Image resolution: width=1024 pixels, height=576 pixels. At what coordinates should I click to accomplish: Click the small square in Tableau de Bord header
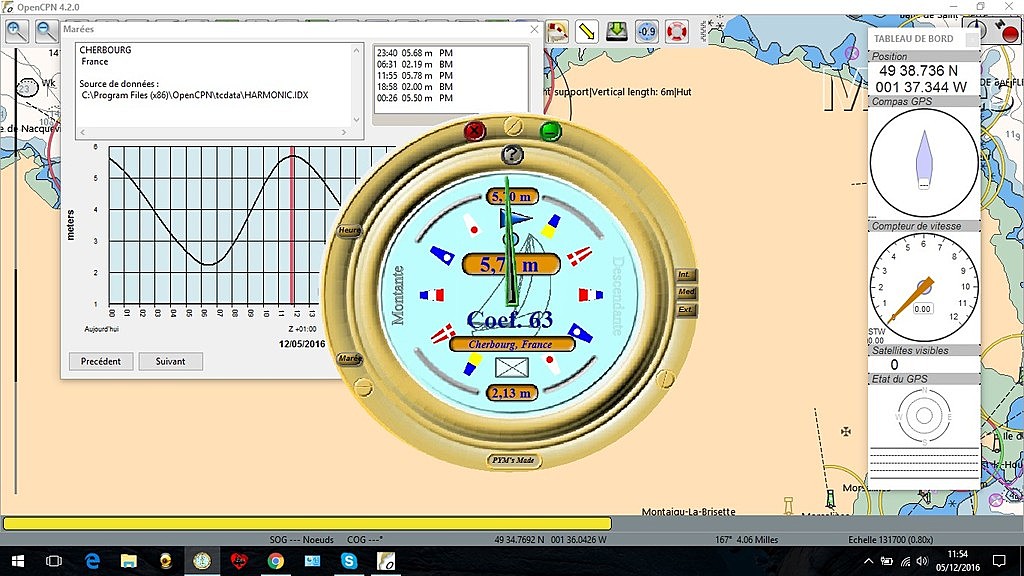(972, 39)
